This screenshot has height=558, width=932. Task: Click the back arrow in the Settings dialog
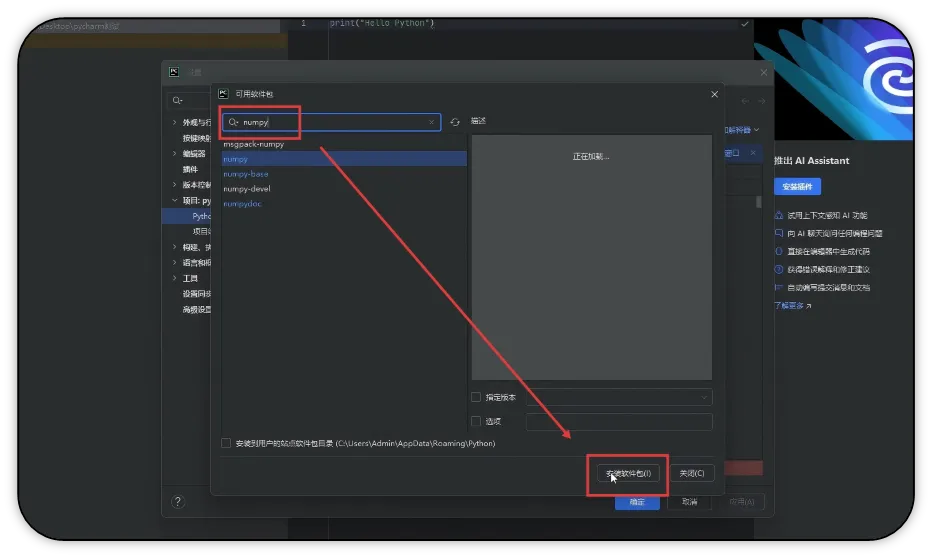tap(745, 101)
